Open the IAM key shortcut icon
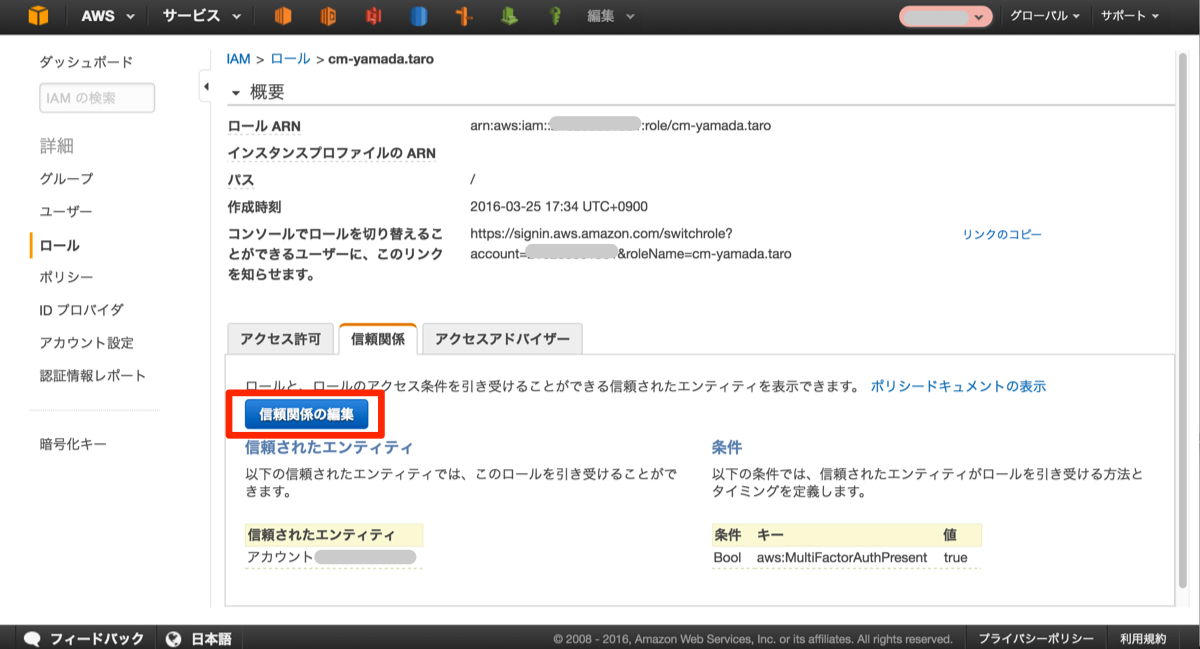Viewport: 1200px width, 649px height. coord(555,16)
